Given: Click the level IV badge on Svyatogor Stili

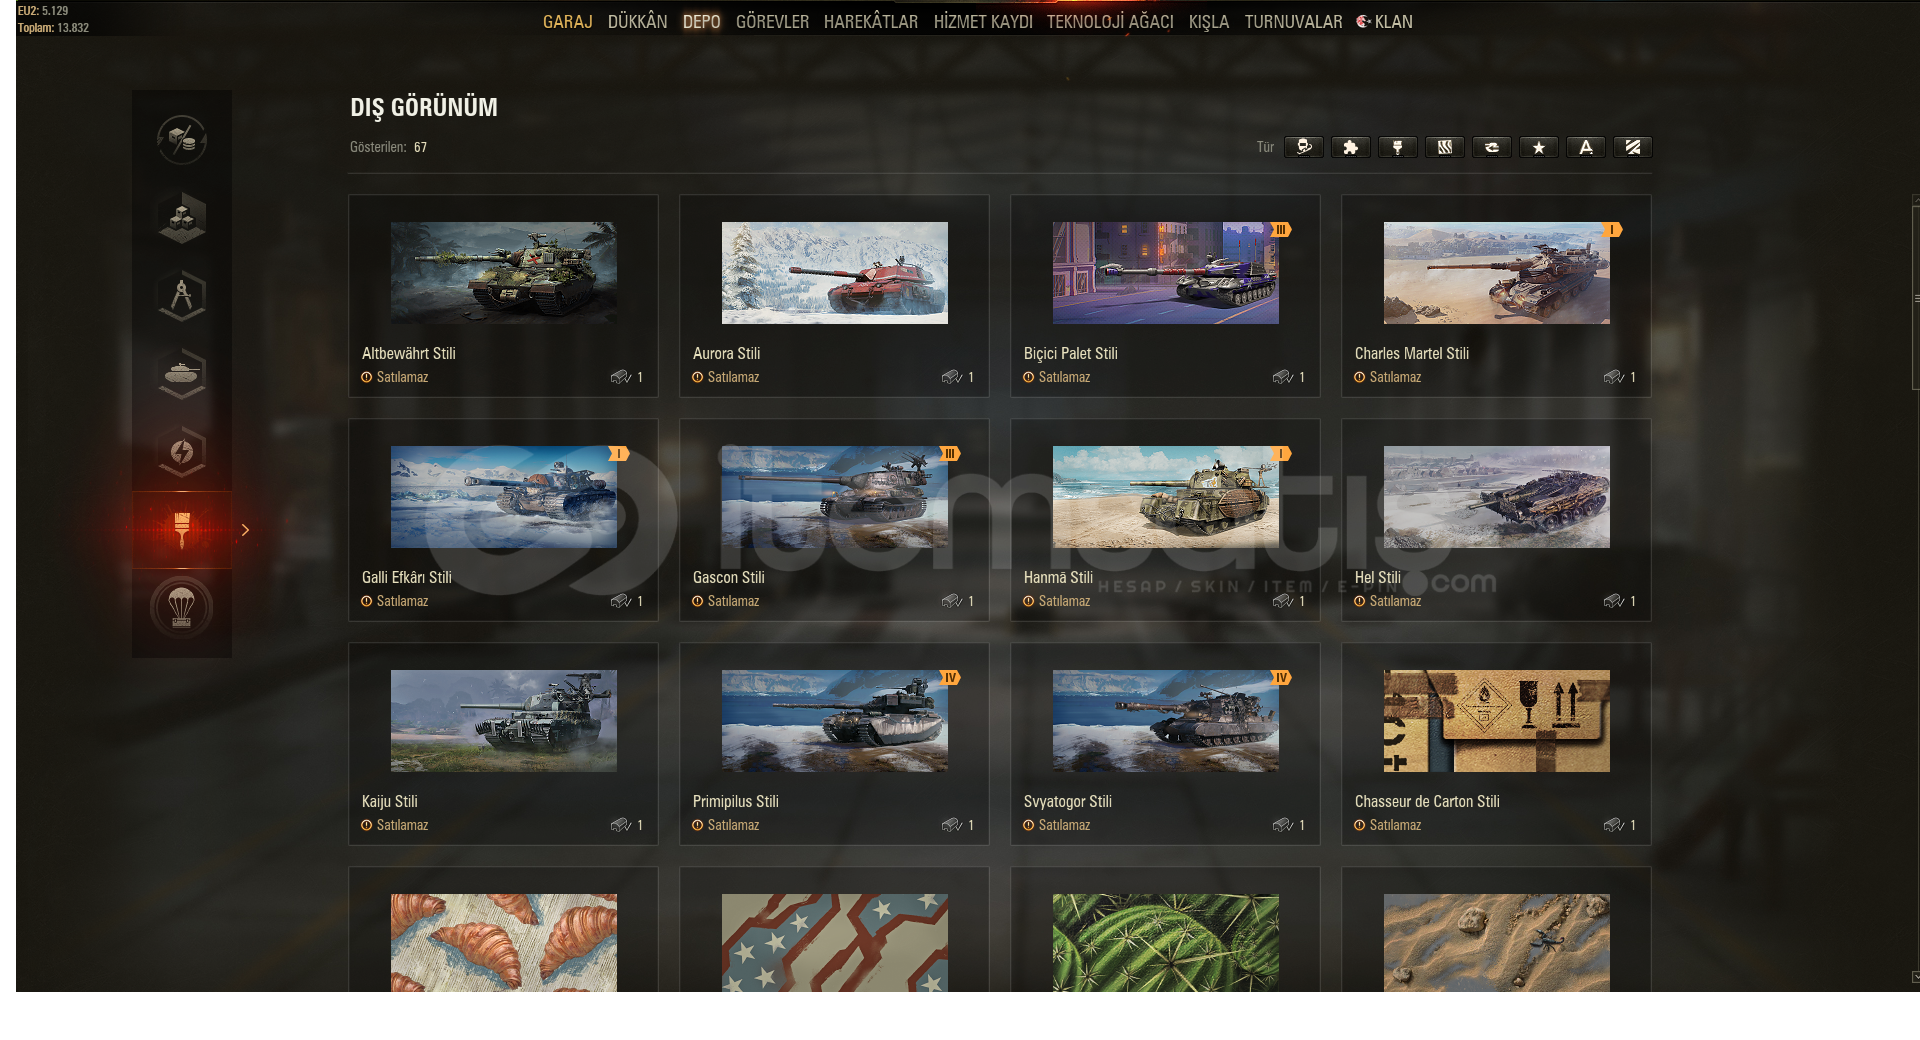Looking at the screenshot, I should (1281, 678).
